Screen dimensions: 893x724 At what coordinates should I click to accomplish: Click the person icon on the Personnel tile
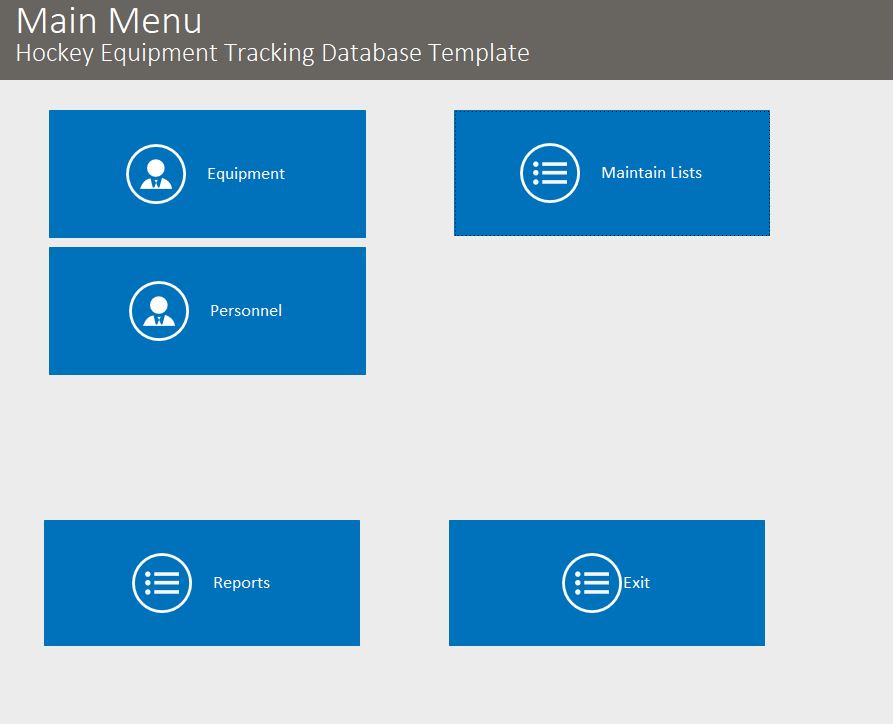click(x=159, y=311)
